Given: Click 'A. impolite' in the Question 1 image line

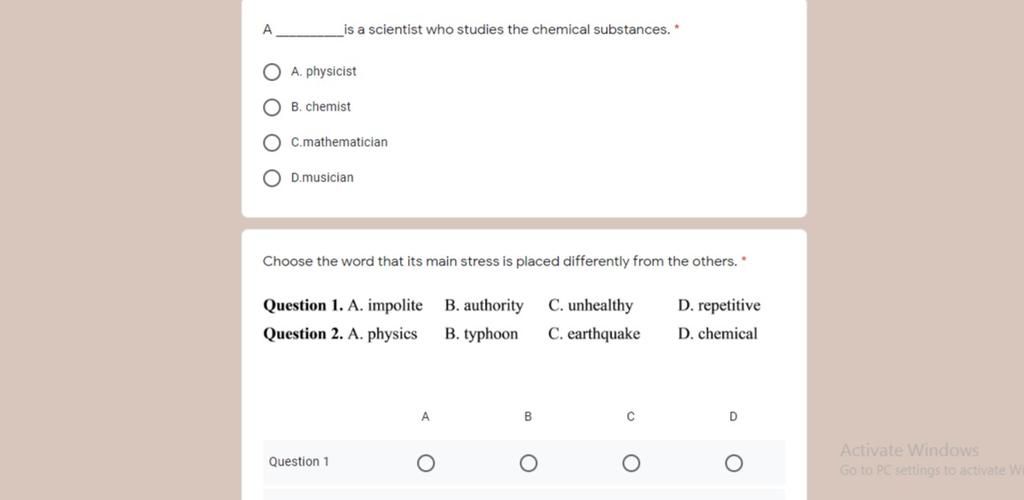Looking at the screenshot, I should (x=385, y=305).
